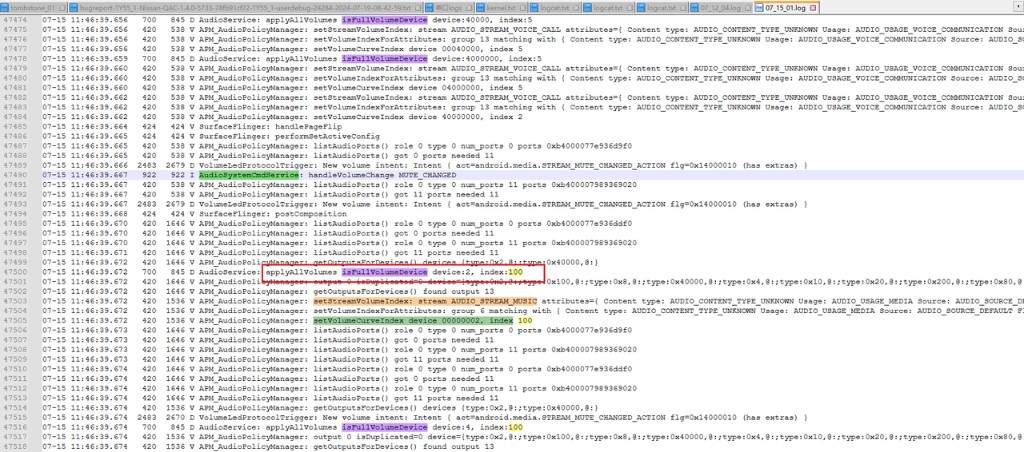
Task: Click 'handleVolumeChange MUTE_CHANGED' text
Action: click(382, 175)
